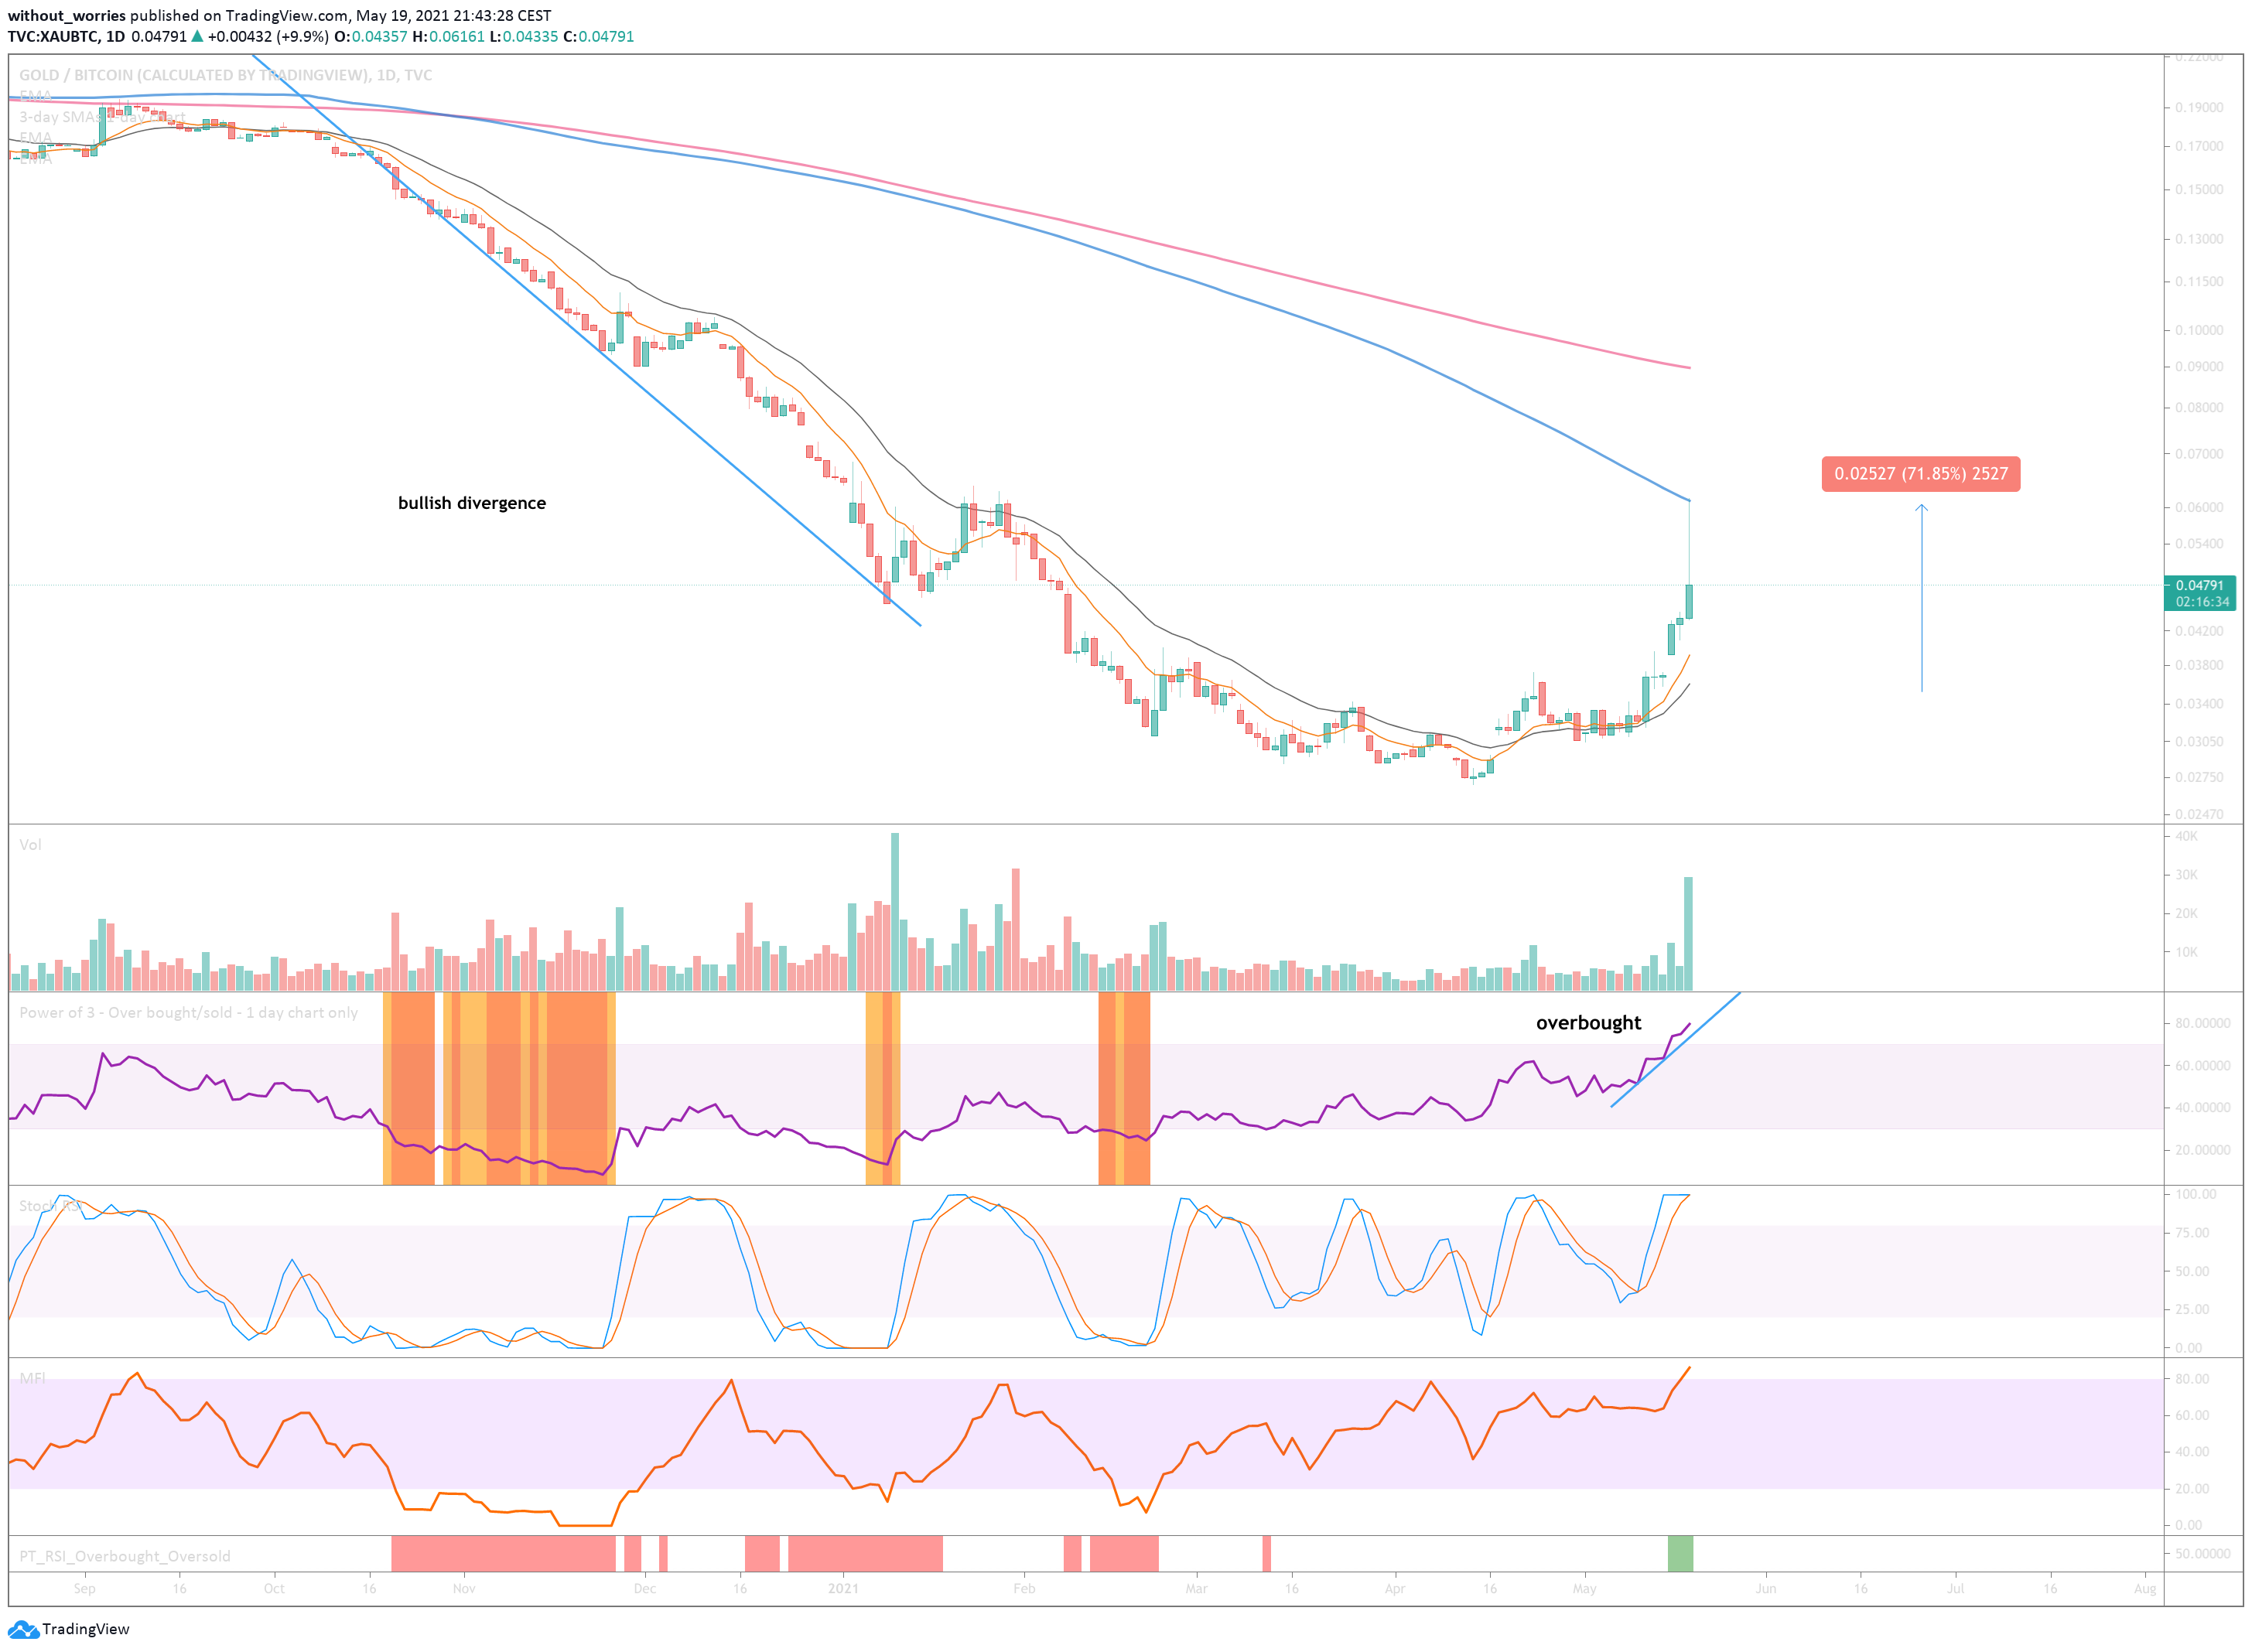Click the TradingView logo at bottom left

tap(69, 1629)
